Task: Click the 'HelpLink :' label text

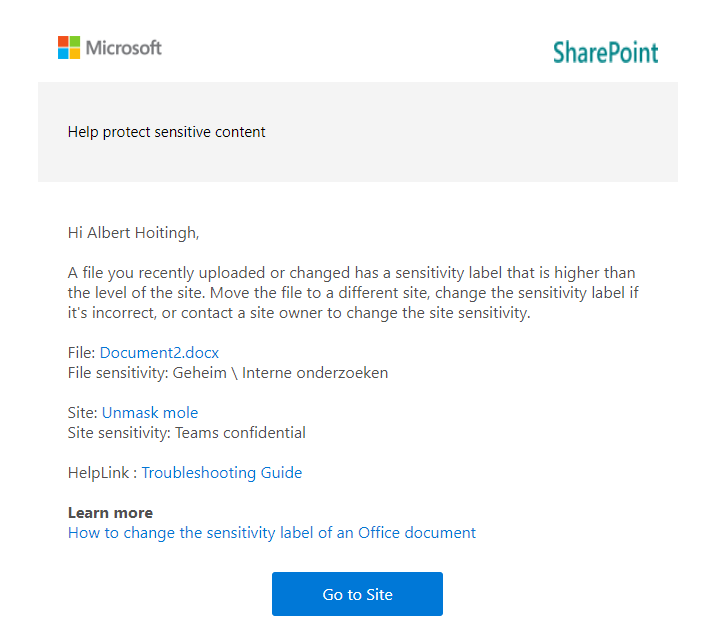Action: 102,472
